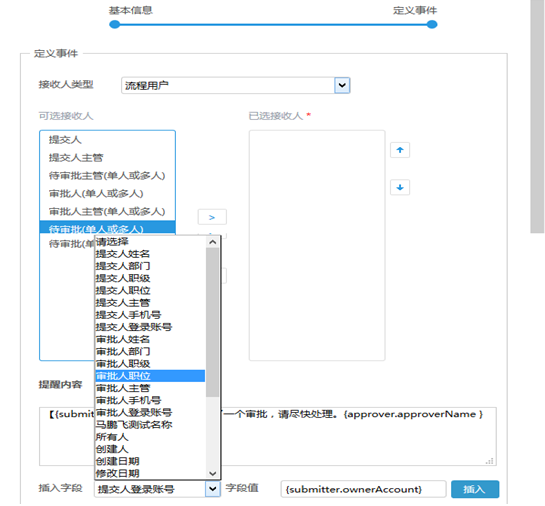Click the > button to add recipient
The image size is (545, 506).
pos(212,217)
